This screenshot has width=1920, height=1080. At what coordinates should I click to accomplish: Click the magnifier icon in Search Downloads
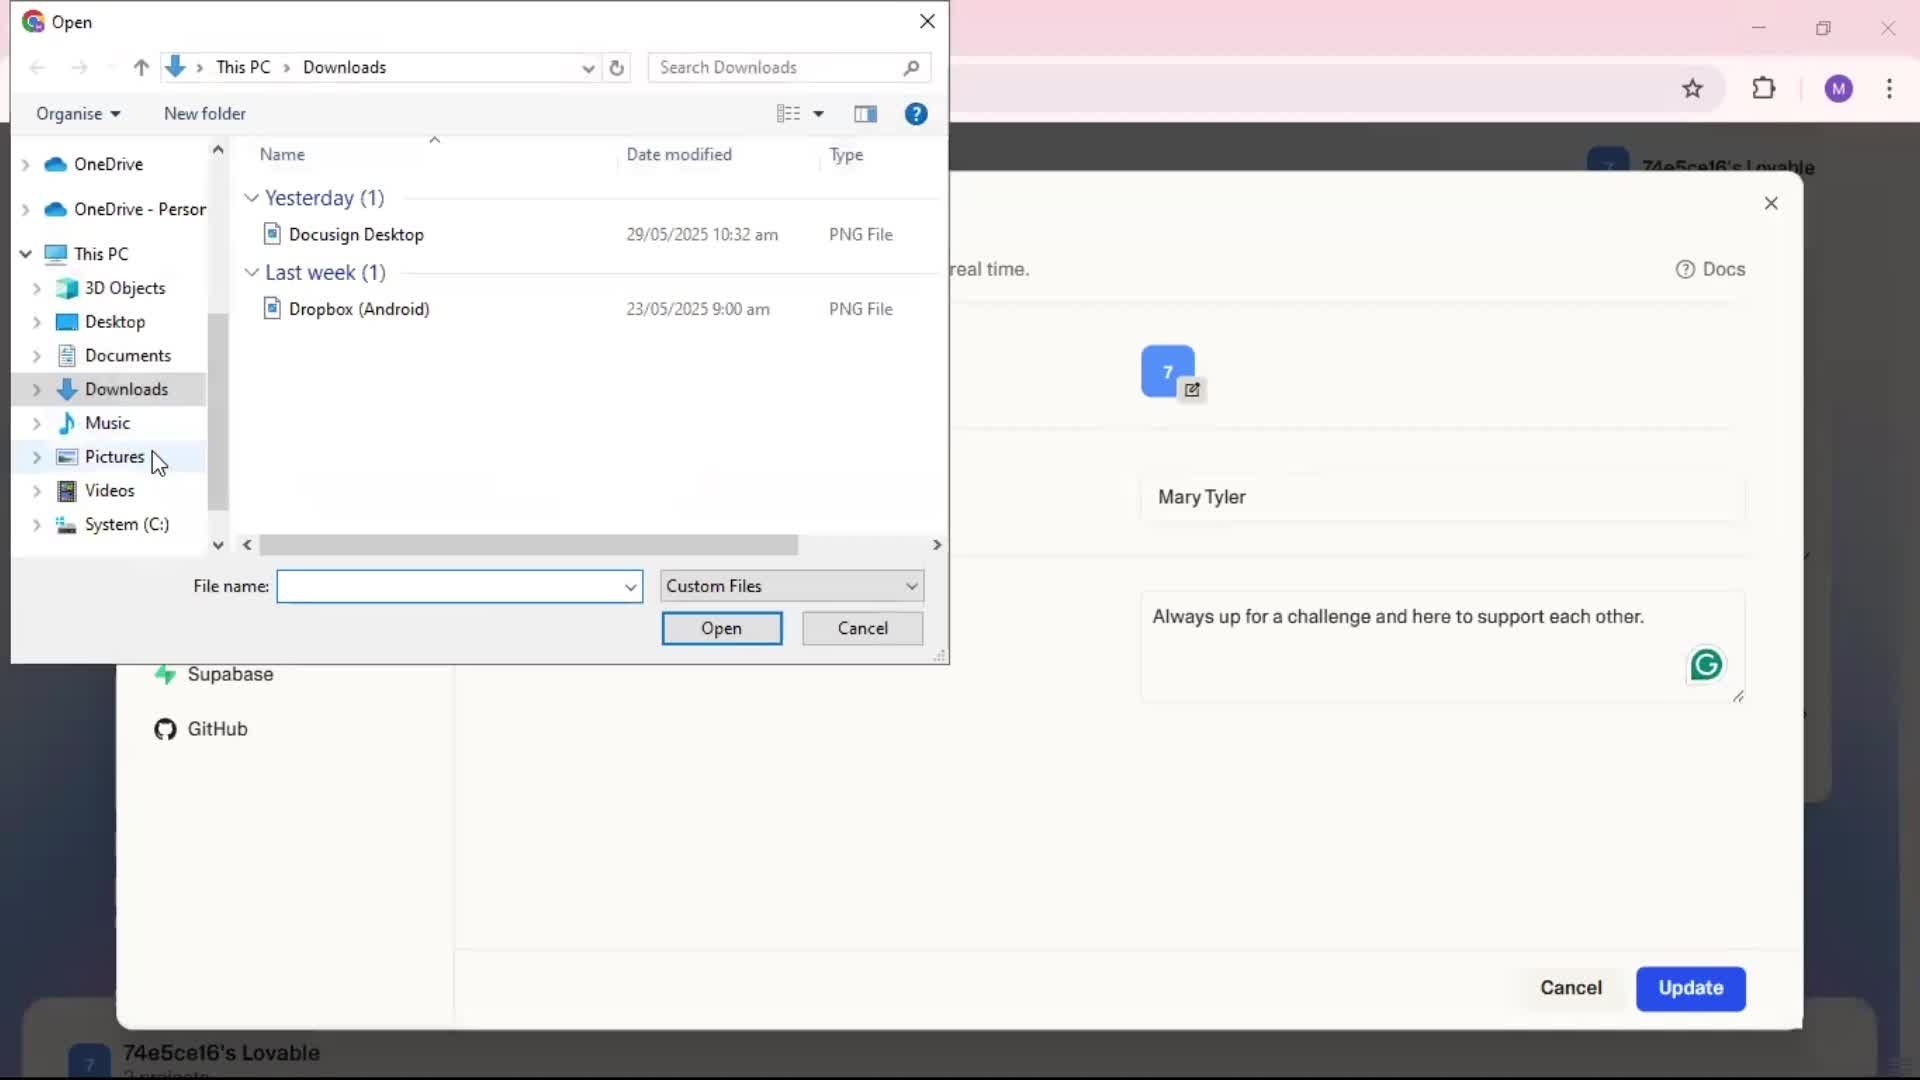911,67
